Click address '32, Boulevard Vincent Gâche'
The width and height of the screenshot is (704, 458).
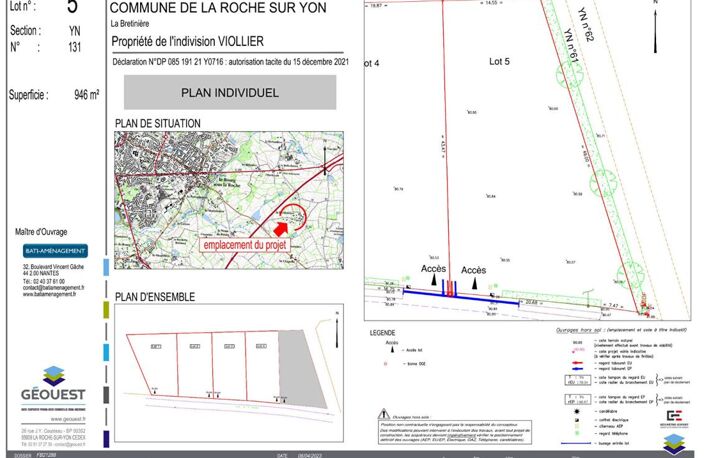click(x=53, y=267)
